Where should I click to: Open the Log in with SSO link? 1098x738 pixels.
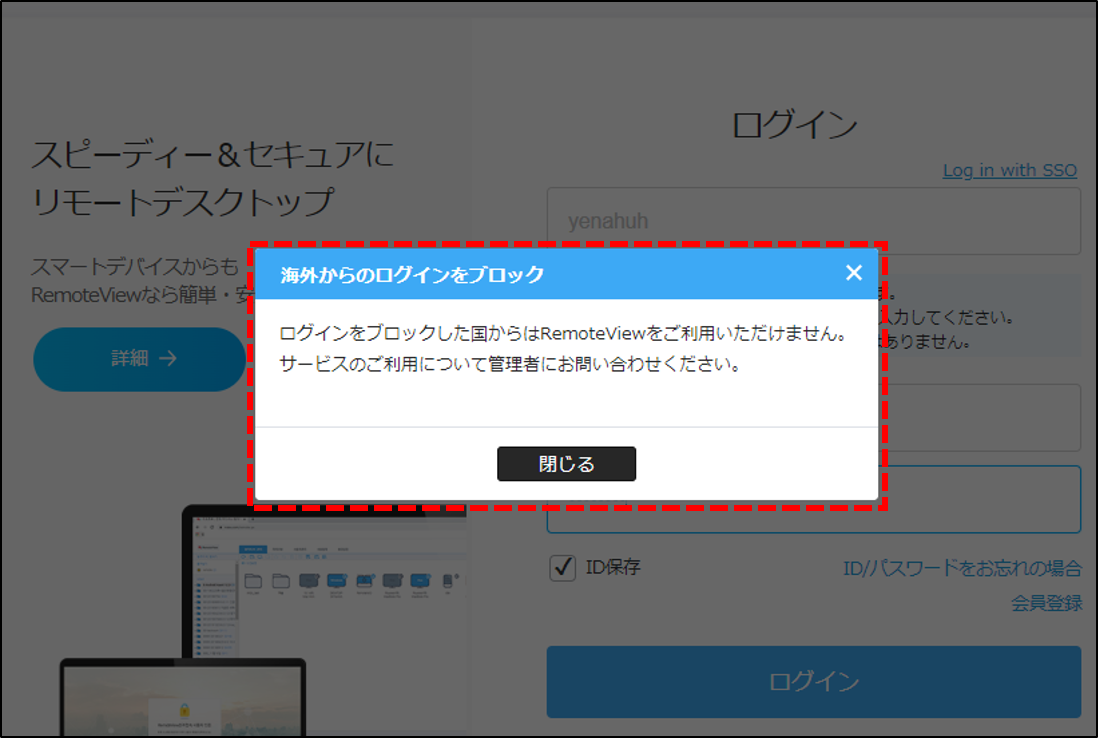[1010, 170]
